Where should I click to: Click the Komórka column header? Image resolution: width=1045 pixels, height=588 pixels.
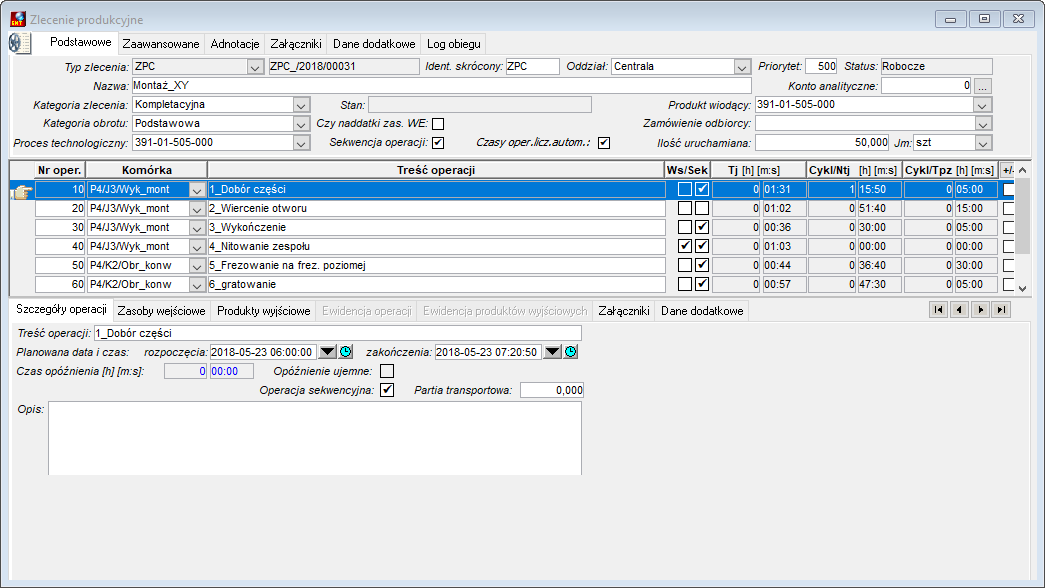point(147,170)
